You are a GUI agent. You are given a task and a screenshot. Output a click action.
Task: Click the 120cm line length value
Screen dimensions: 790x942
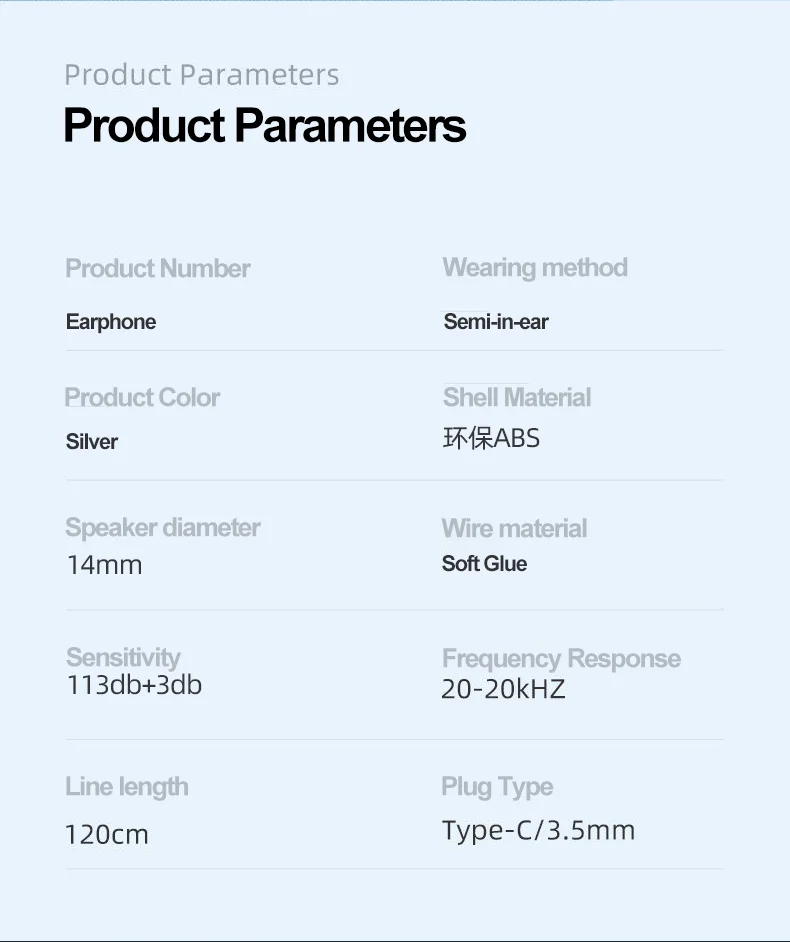[107, 834]
